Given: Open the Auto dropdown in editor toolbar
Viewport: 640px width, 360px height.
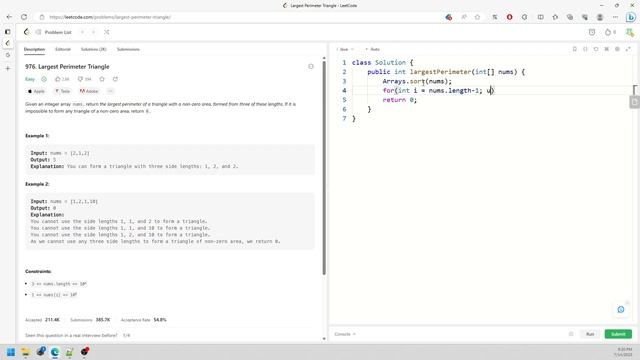Looking at the screenshot, I should click(x=373, y=49).
